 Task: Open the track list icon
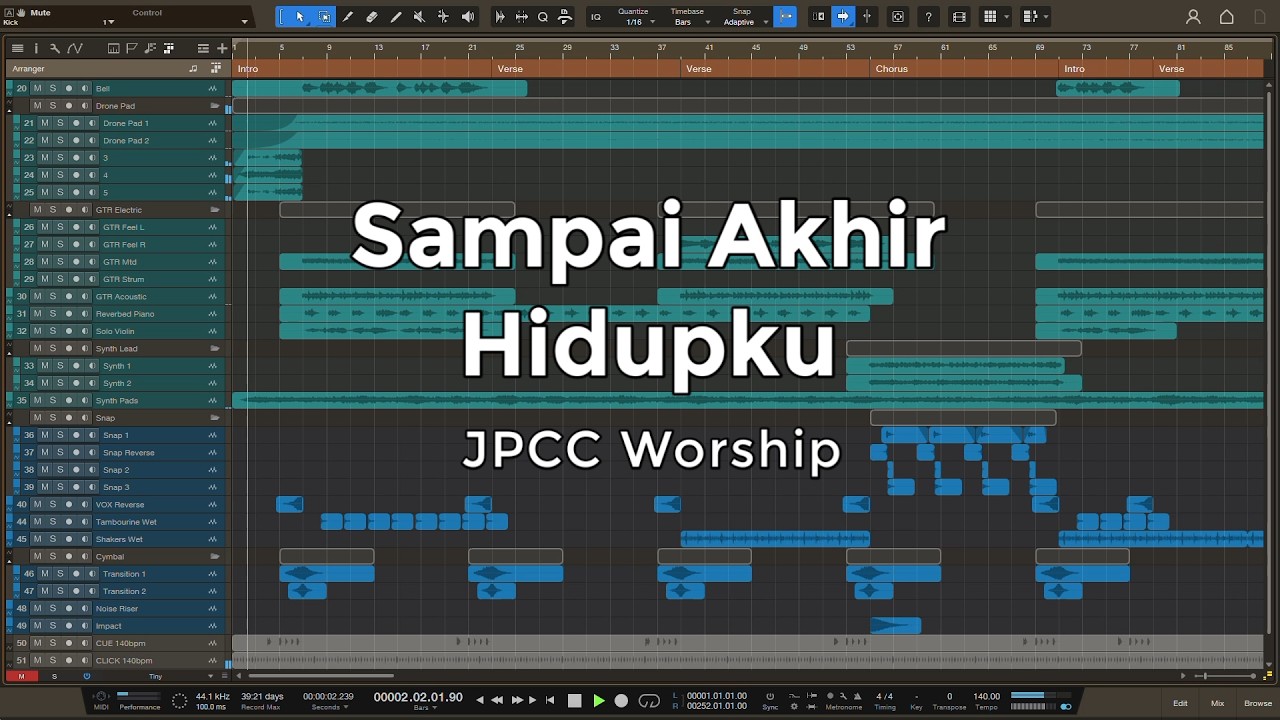[x=18, y=48]
